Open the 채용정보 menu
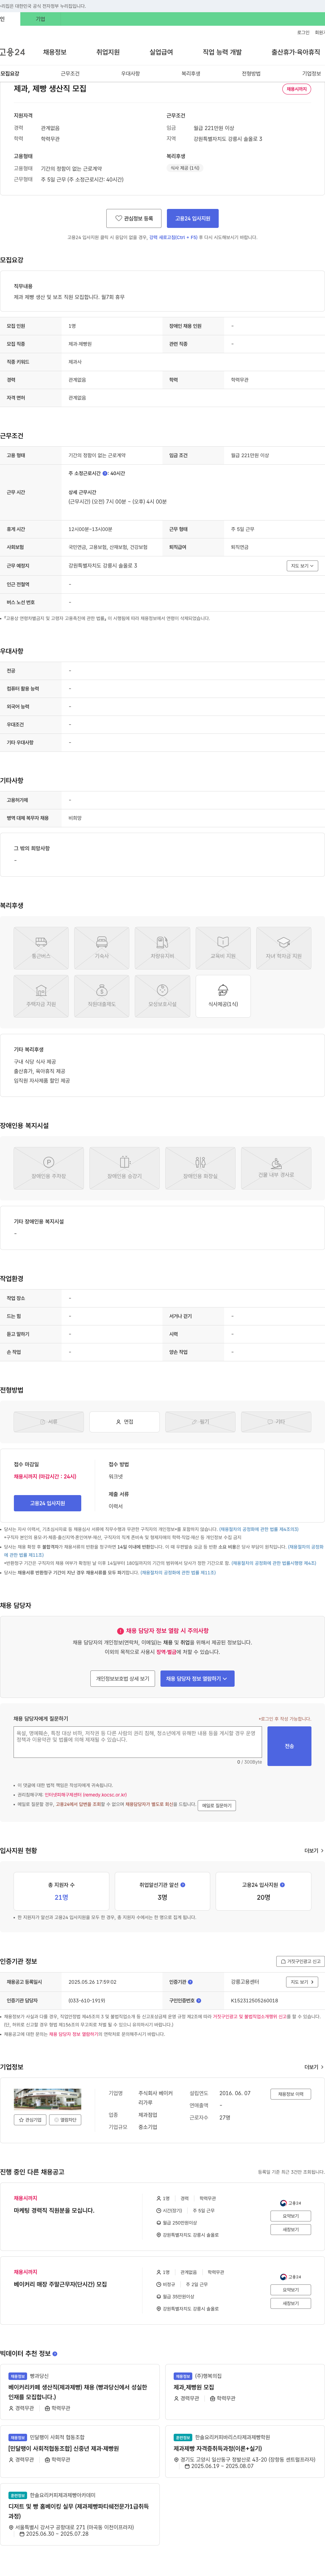The height and width of the screenshot is (2576, 325). [x=54, y=52]
